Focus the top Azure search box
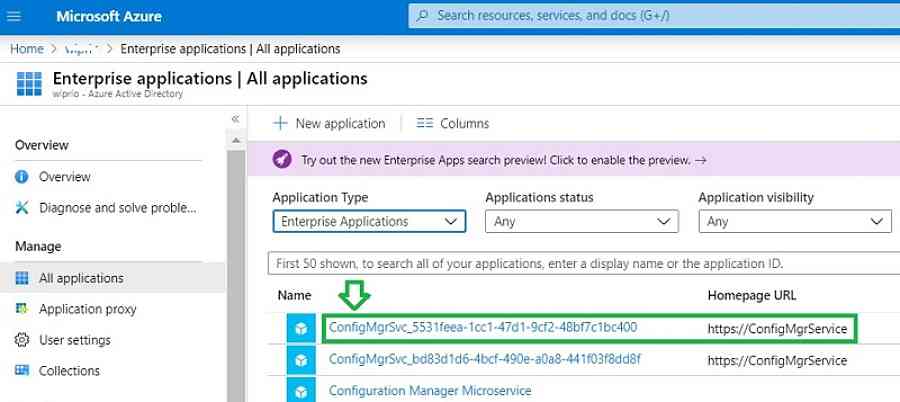 [x=654, y=16]
